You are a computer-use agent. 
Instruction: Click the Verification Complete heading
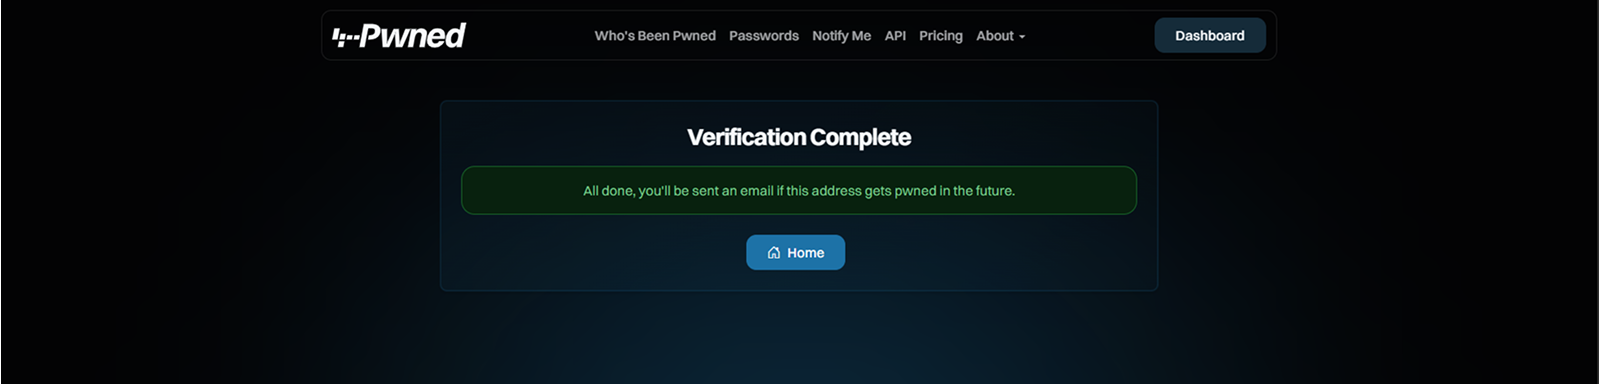[x=799, y=137]
